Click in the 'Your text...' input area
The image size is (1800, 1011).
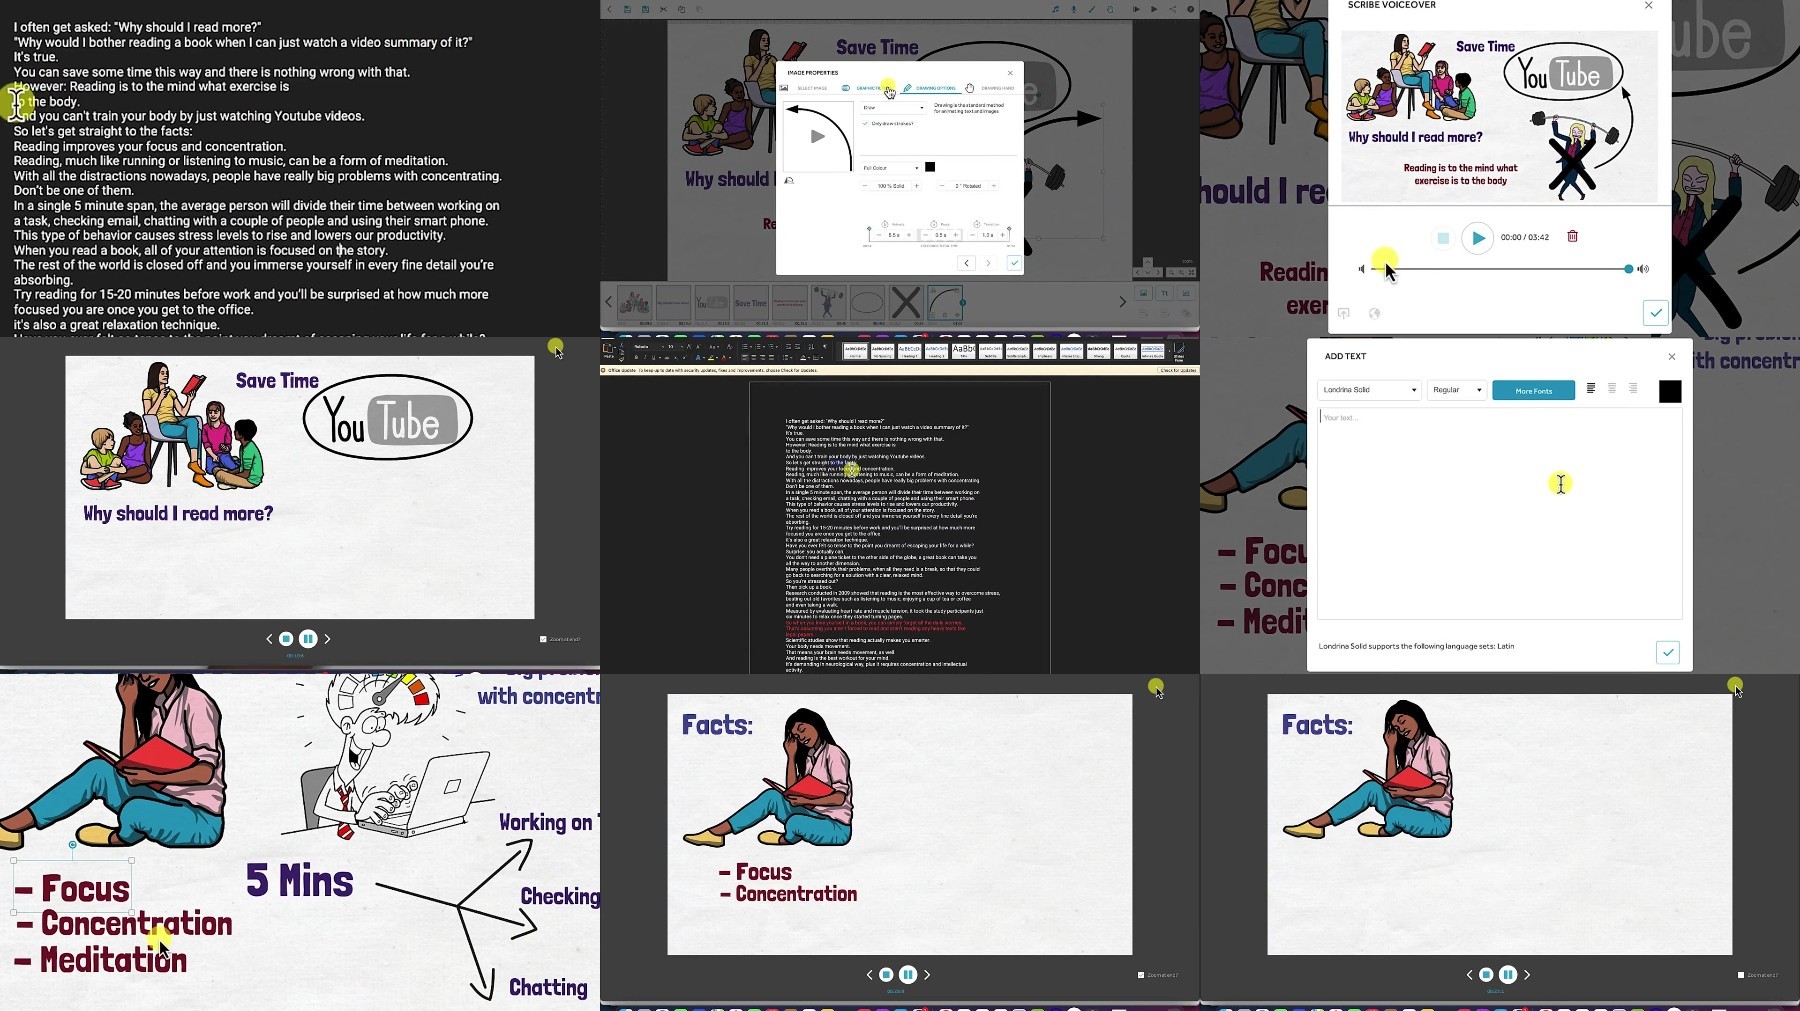pos(1499,514)
